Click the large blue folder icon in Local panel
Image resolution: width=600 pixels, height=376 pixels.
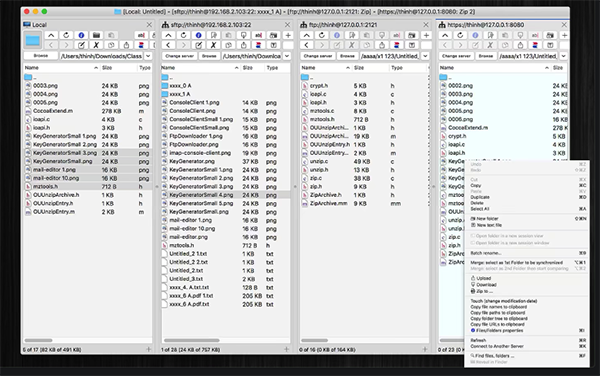pyautogui.click(x=33, y=40)
